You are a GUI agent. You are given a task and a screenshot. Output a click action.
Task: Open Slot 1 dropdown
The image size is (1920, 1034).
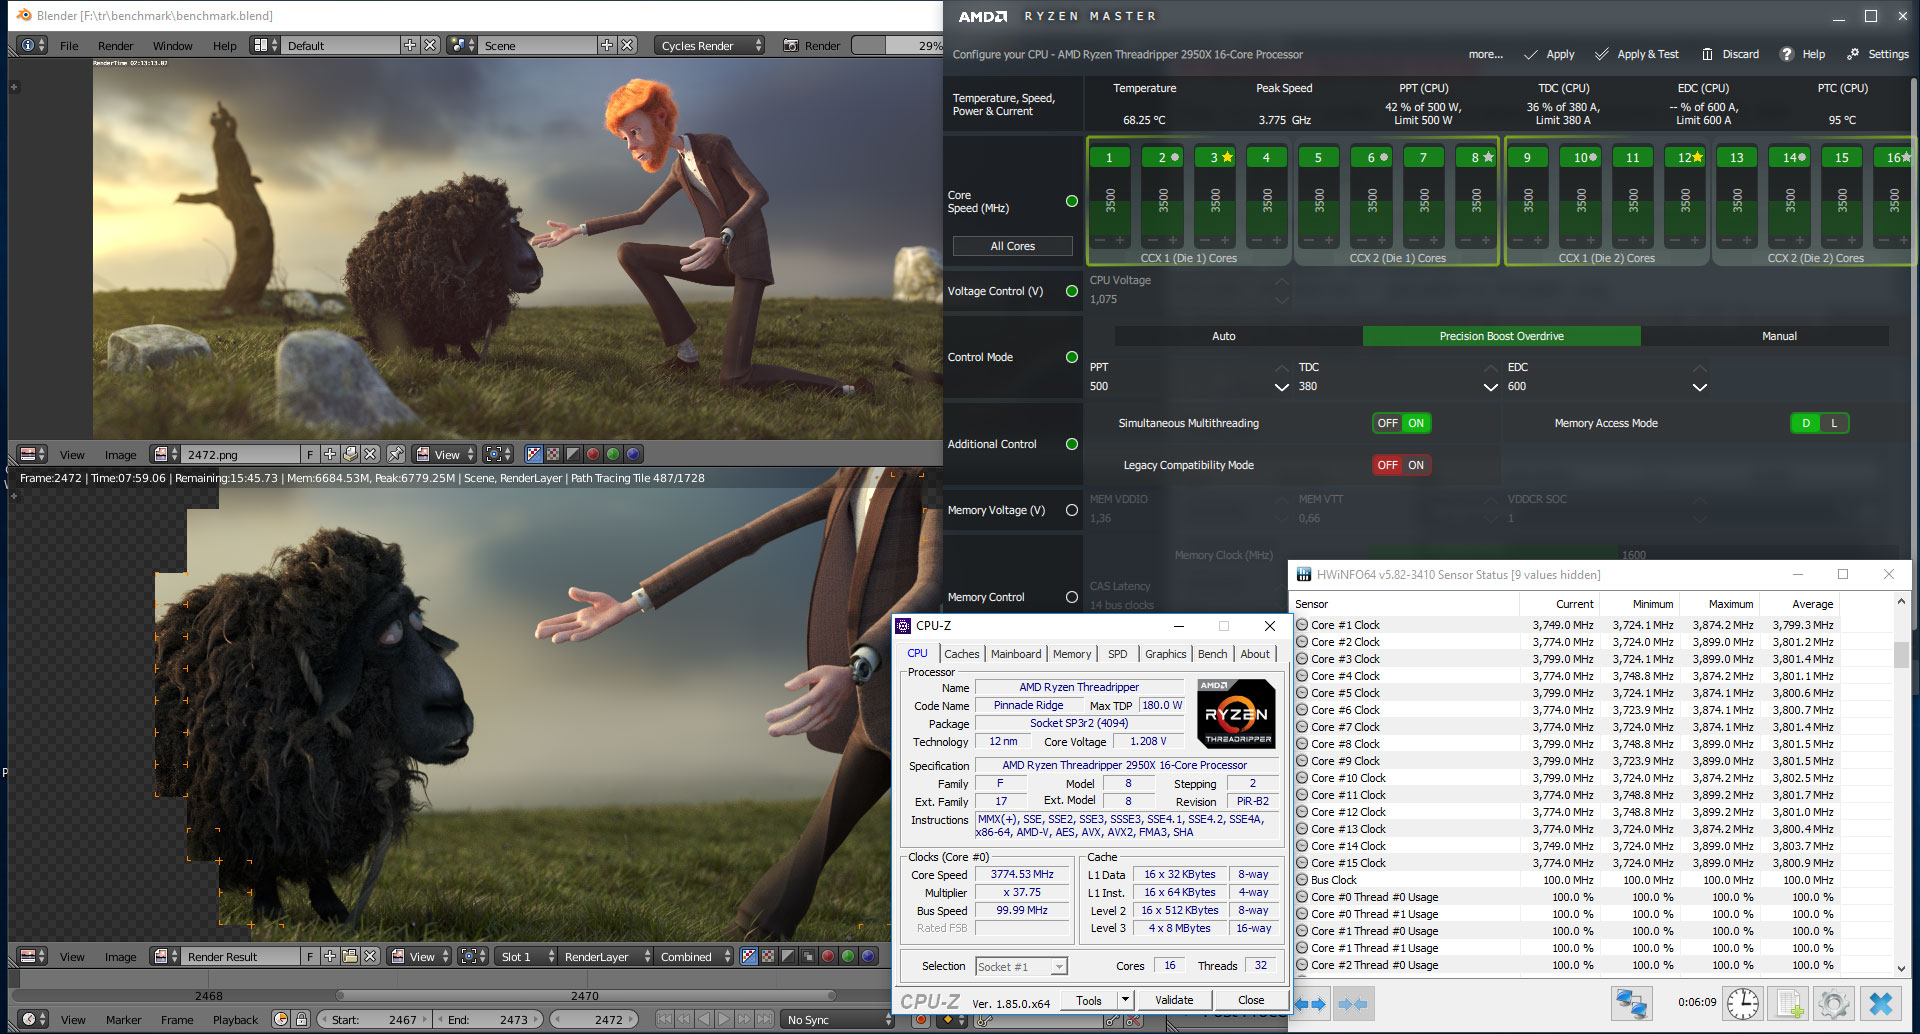pyautogui.click(x=527, y=956)
